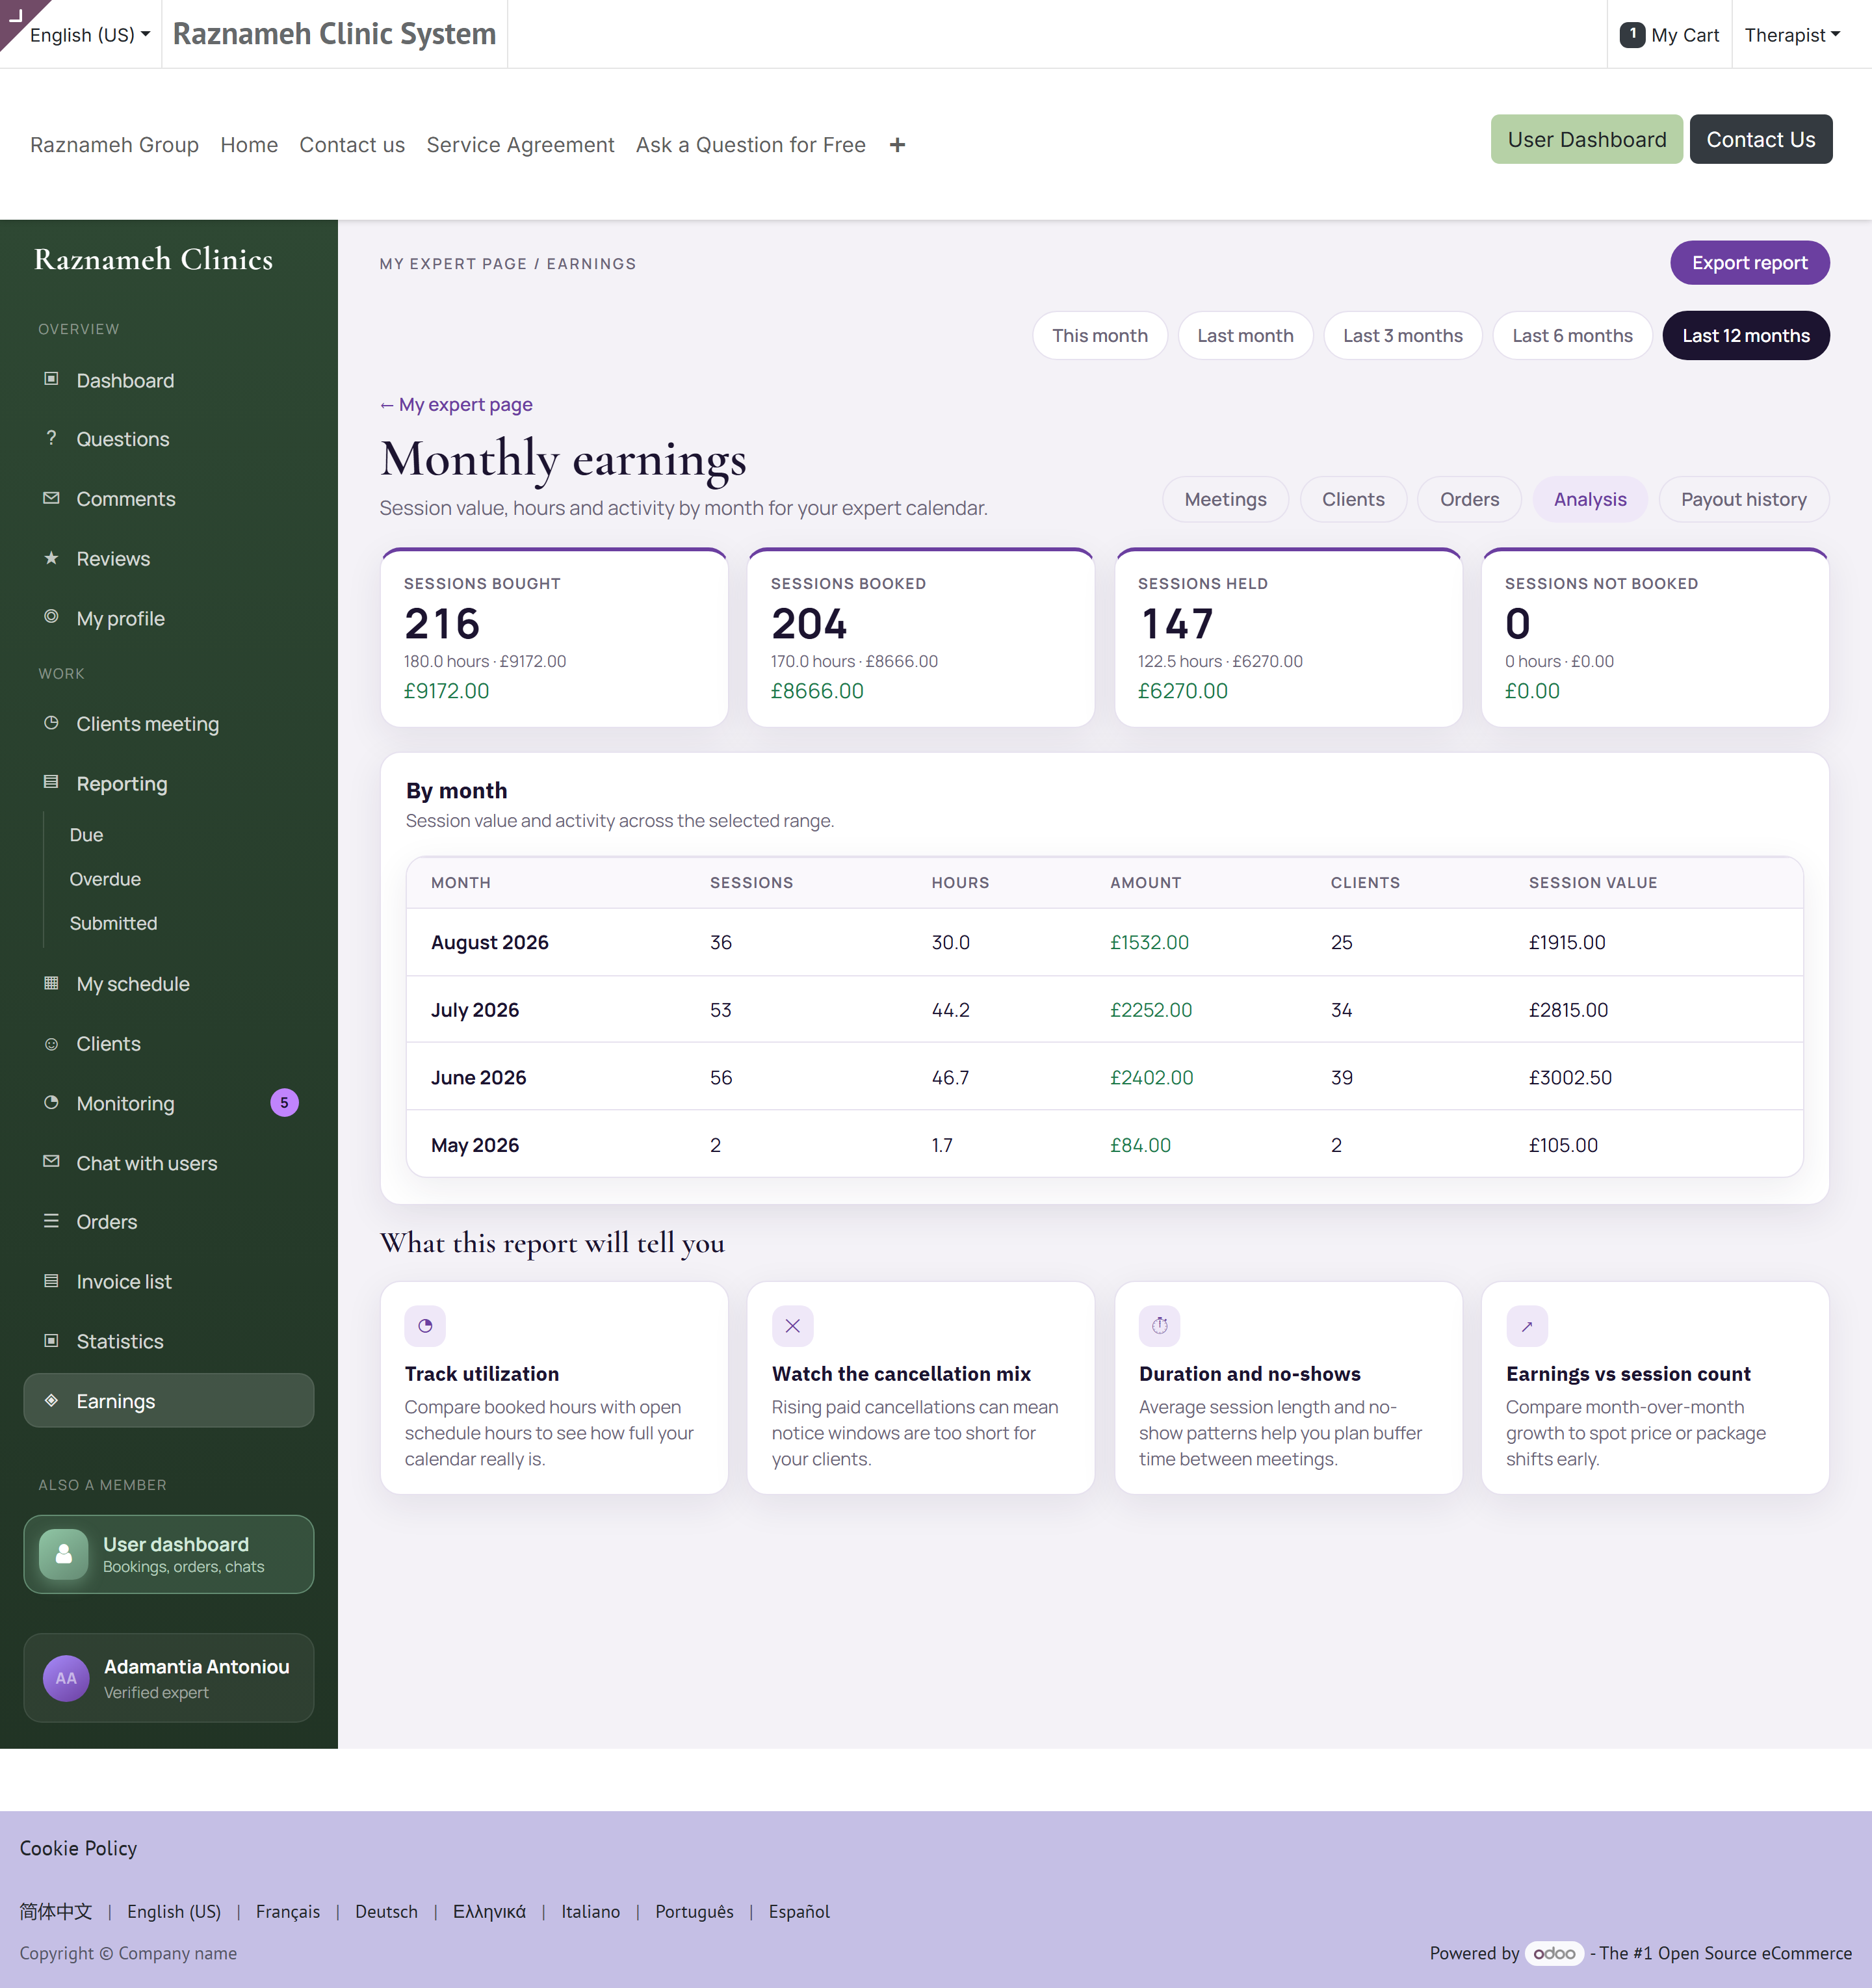Click the Earnings vs session count arrow icon
The image size is (1872, 1988).
coord(1527,1326)
